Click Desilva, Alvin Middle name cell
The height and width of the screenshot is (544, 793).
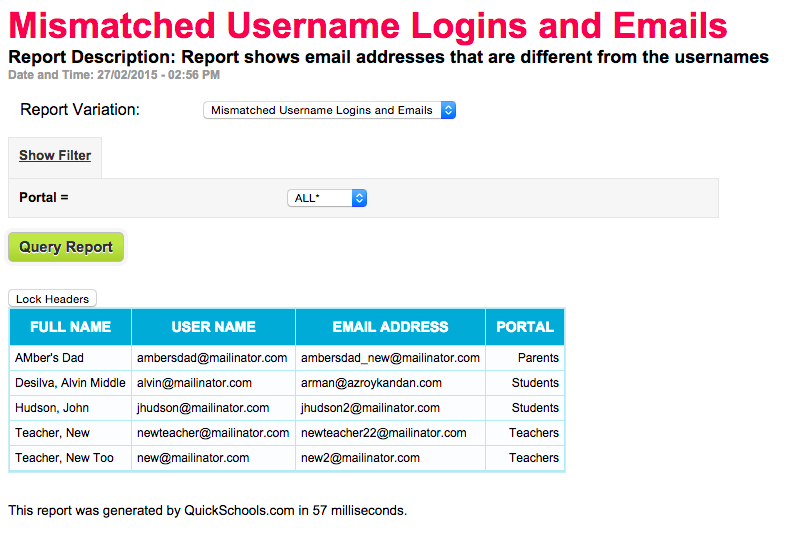point(70,383)
